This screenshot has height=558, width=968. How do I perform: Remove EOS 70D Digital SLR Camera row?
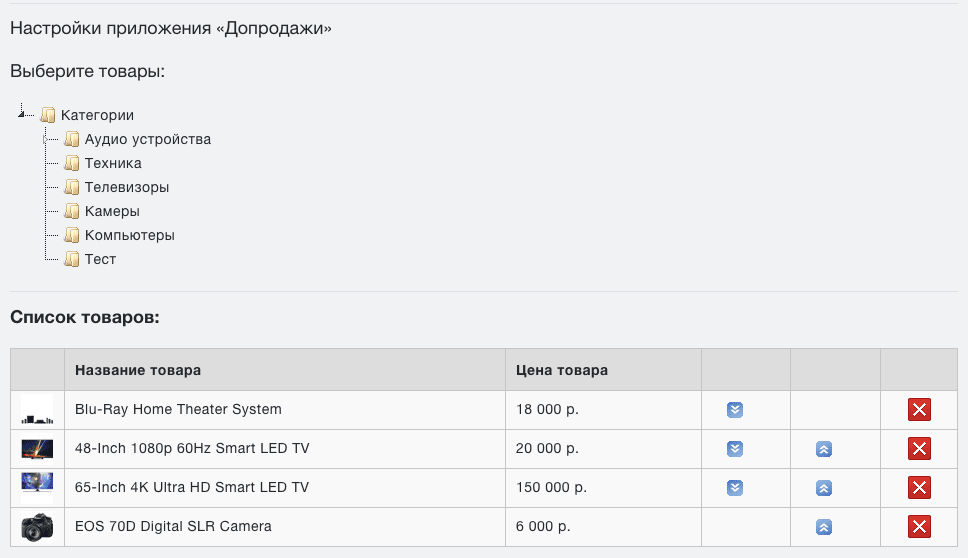click(919, 526)
